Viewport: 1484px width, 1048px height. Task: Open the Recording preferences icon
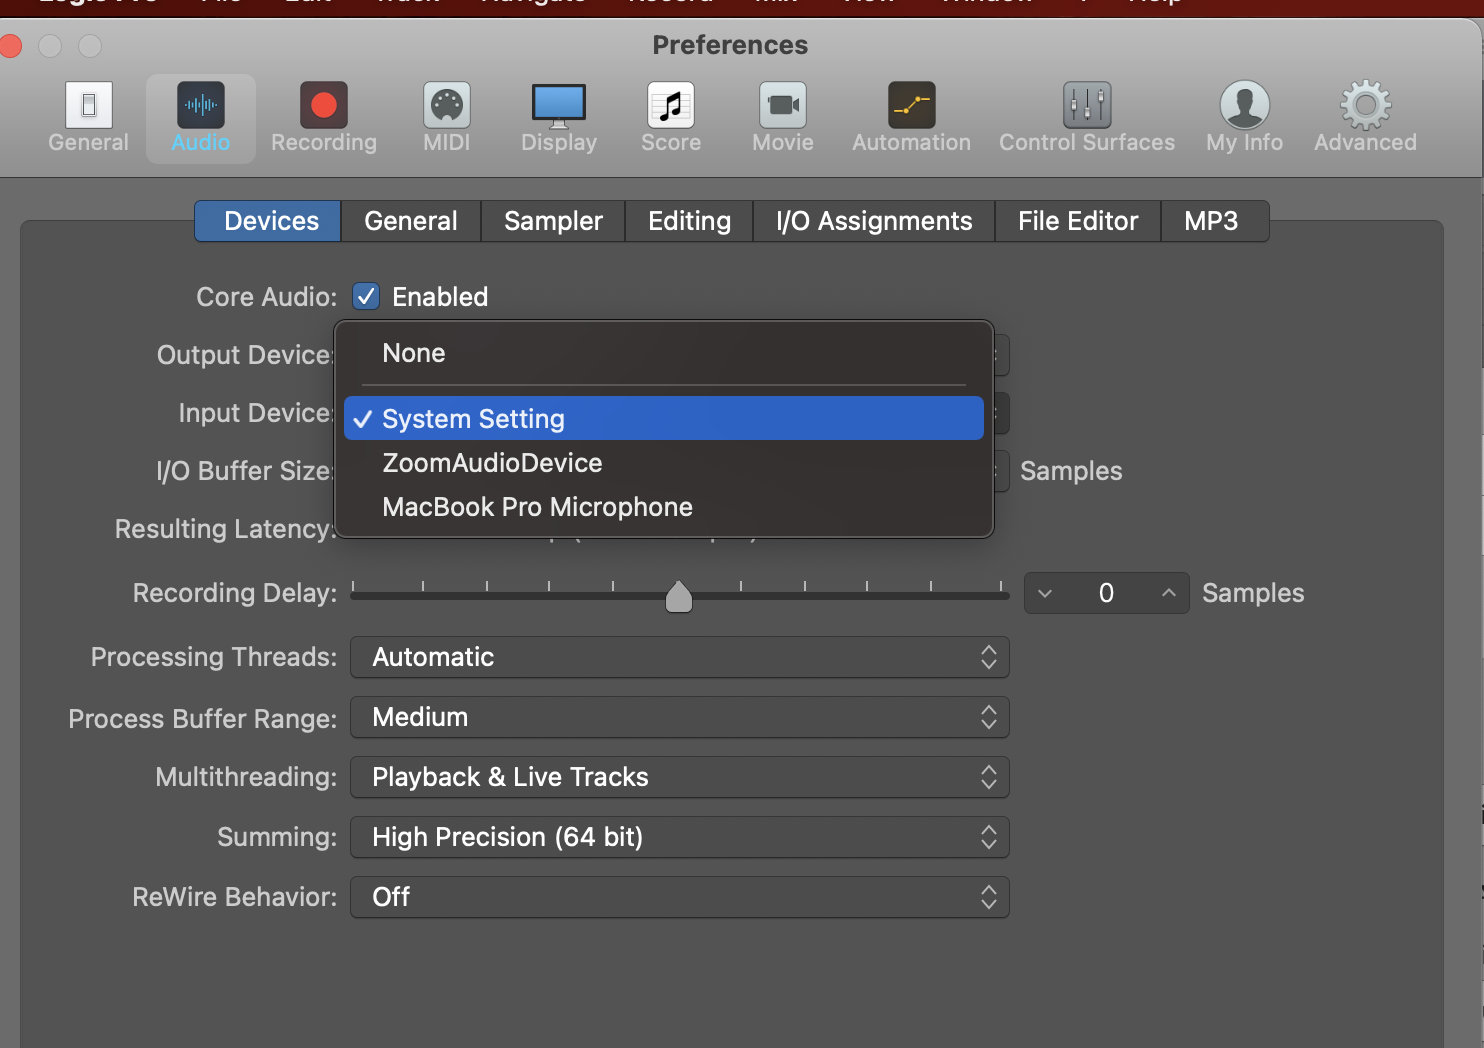[322, 115]
